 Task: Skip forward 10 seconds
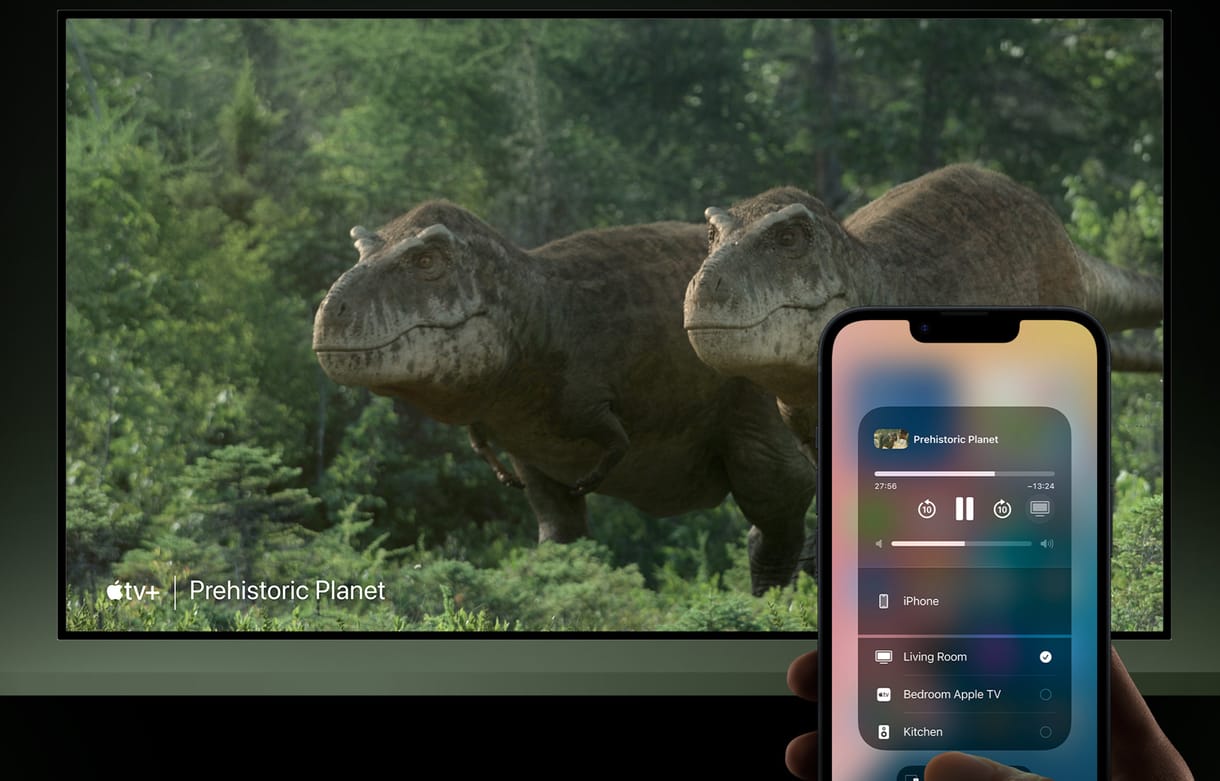pos(1002,509)
